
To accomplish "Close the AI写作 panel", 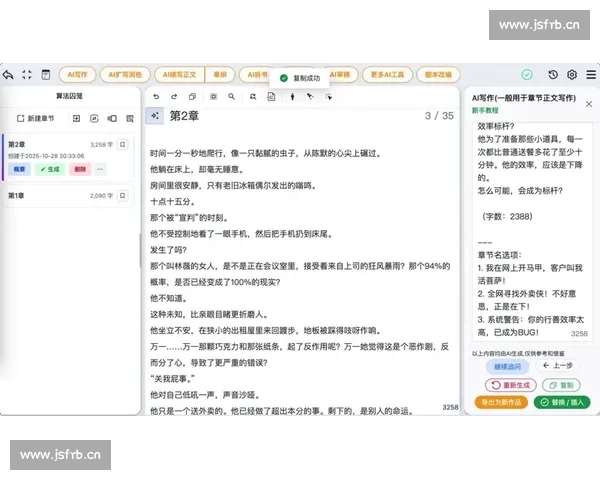I will 587,103.
